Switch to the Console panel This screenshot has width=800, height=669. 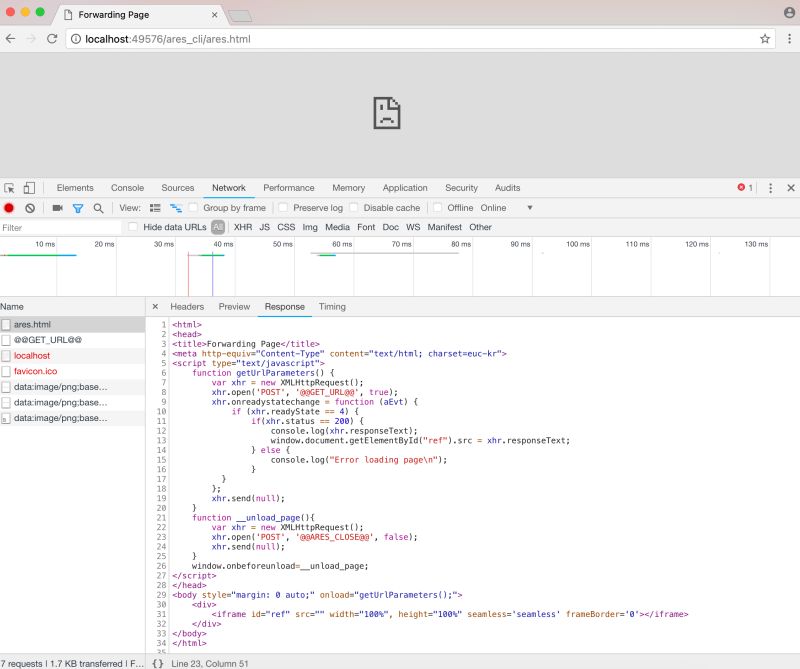(128, 188)
